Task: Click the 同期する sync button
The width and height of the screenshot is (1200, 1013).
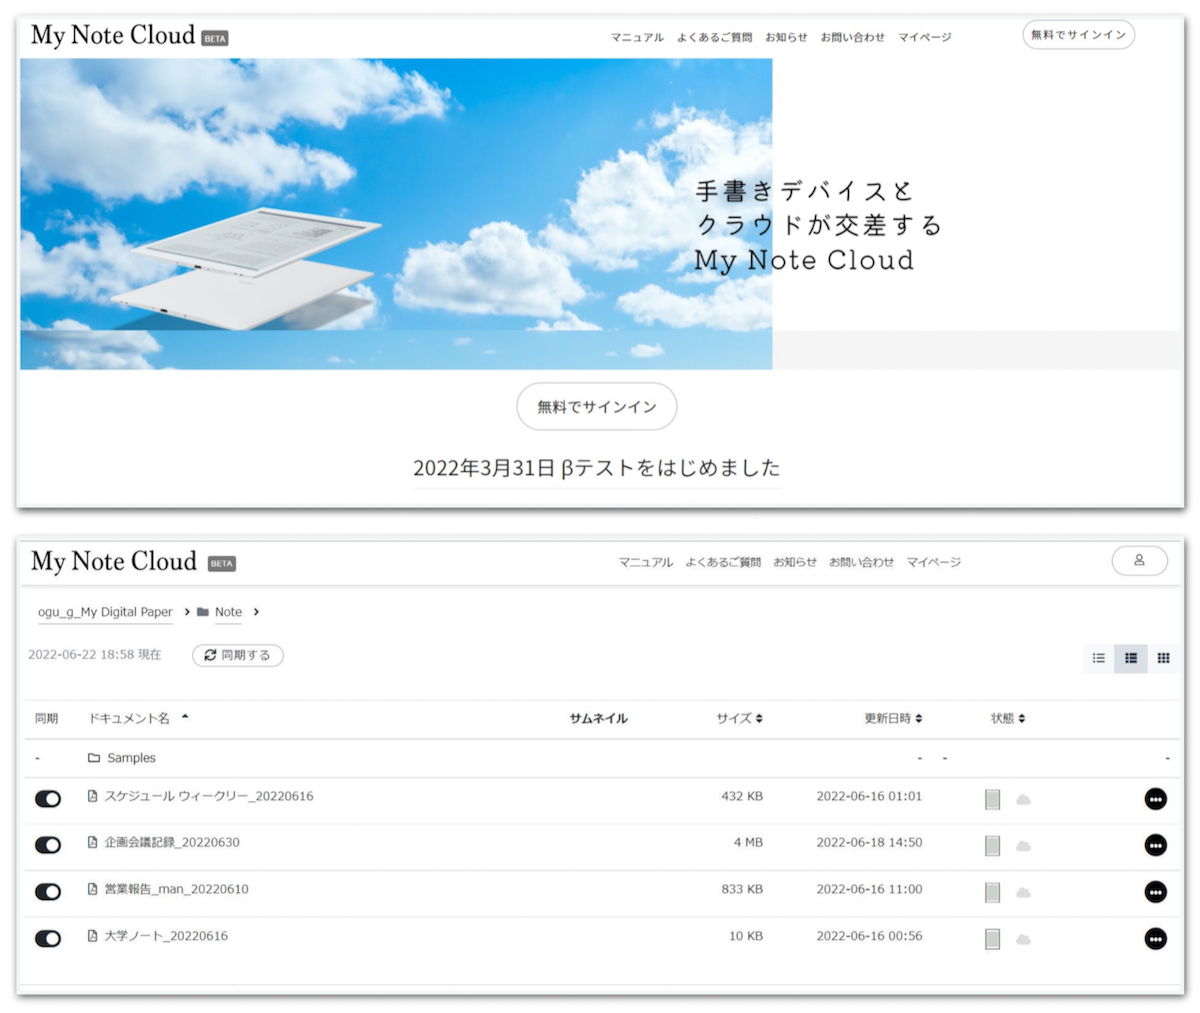Action: point(238,655)
